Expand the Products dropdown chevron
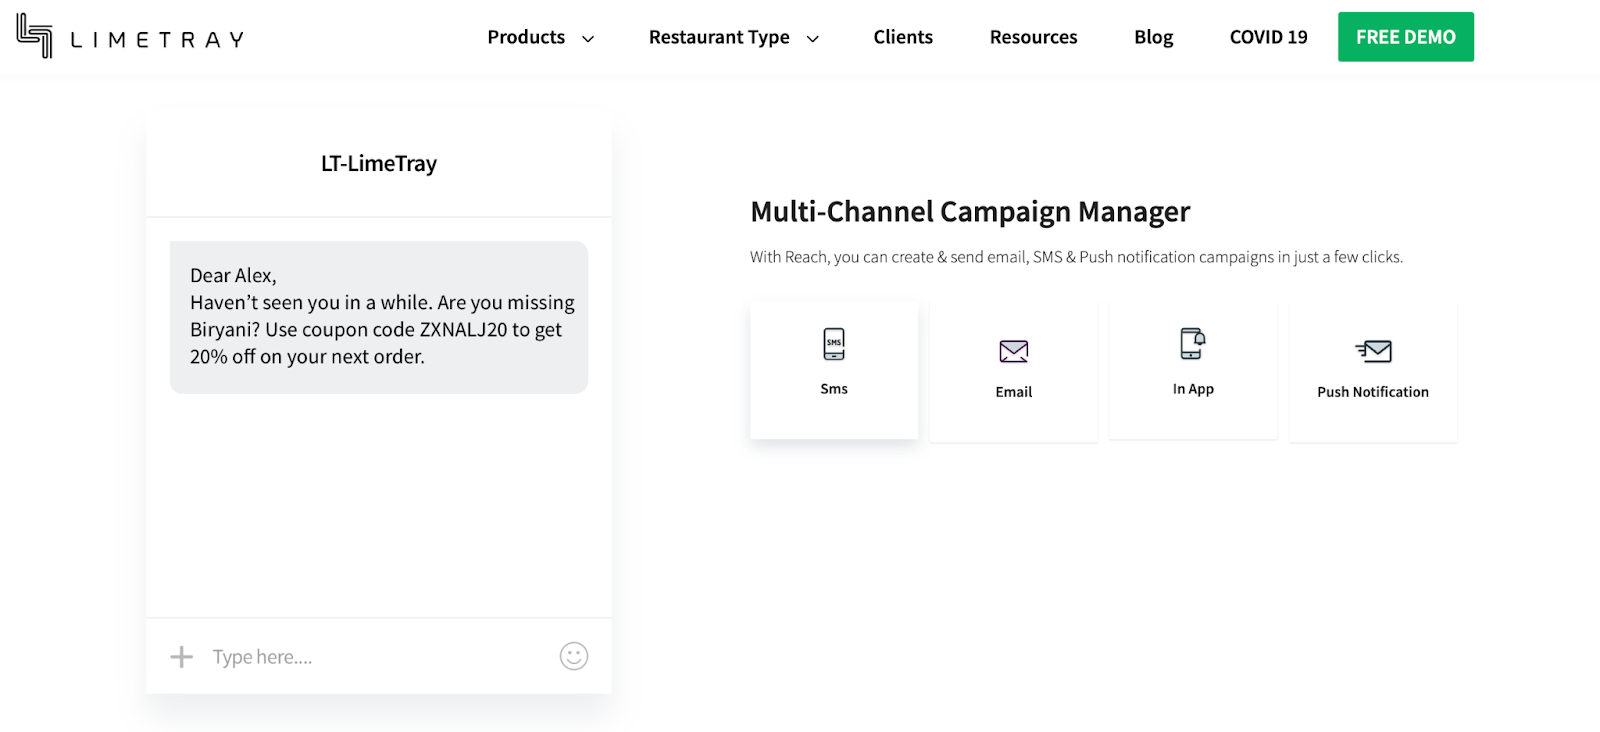This screenshot has height=732, width=1600. (x=588, y=39)
